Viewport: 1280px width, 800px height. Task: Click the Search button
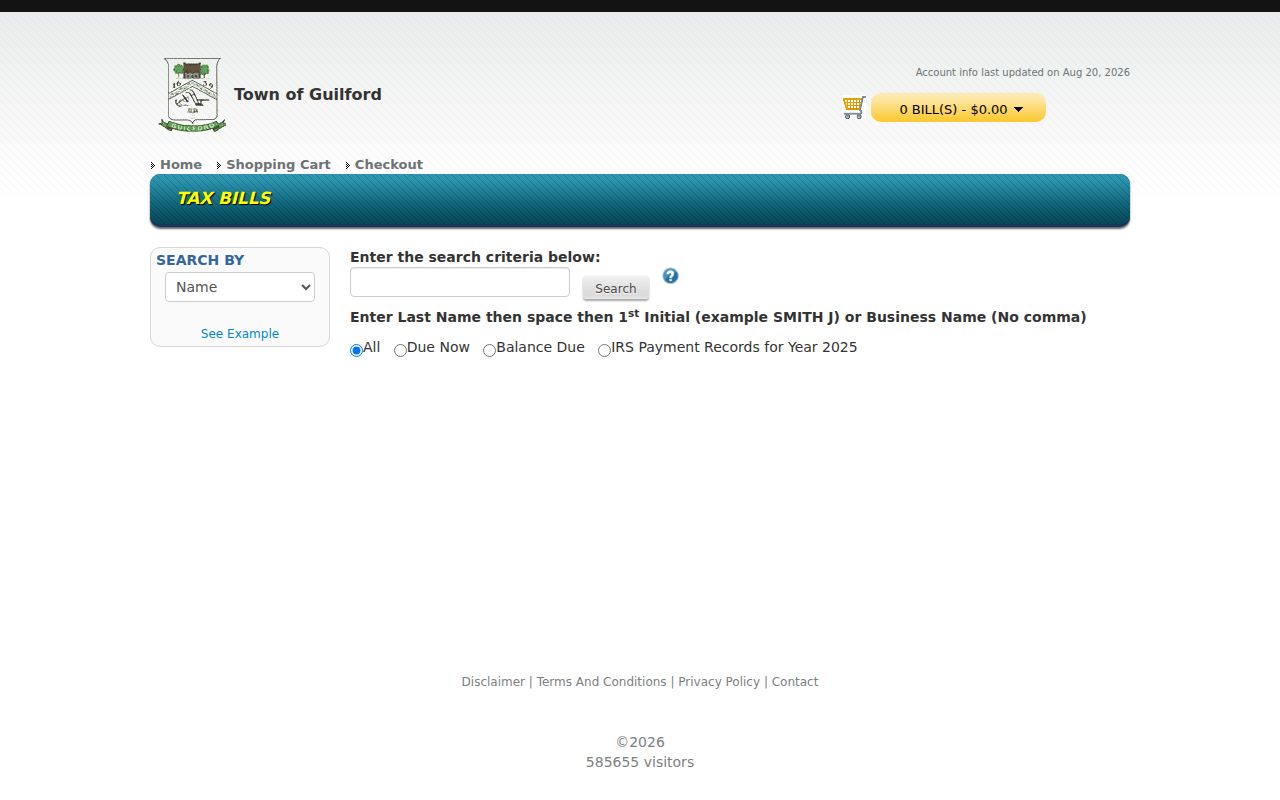[x=616, y=288]
